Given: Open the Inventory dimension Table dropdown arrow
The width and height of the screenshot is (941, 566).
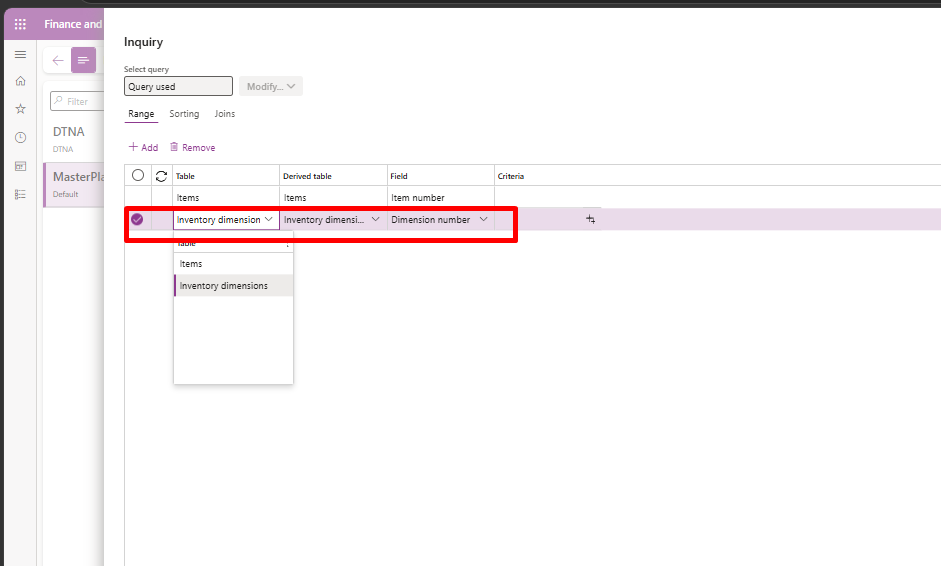Looking at the screenshot, I should [x=268, y=220].
